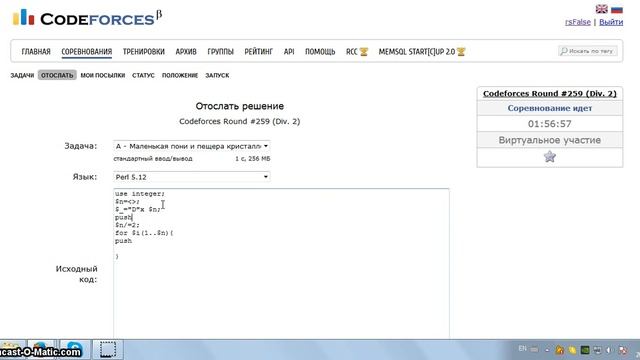Open the АРХИВ menu item
Screen dimensions: 640x360
[x=186, y=52]
